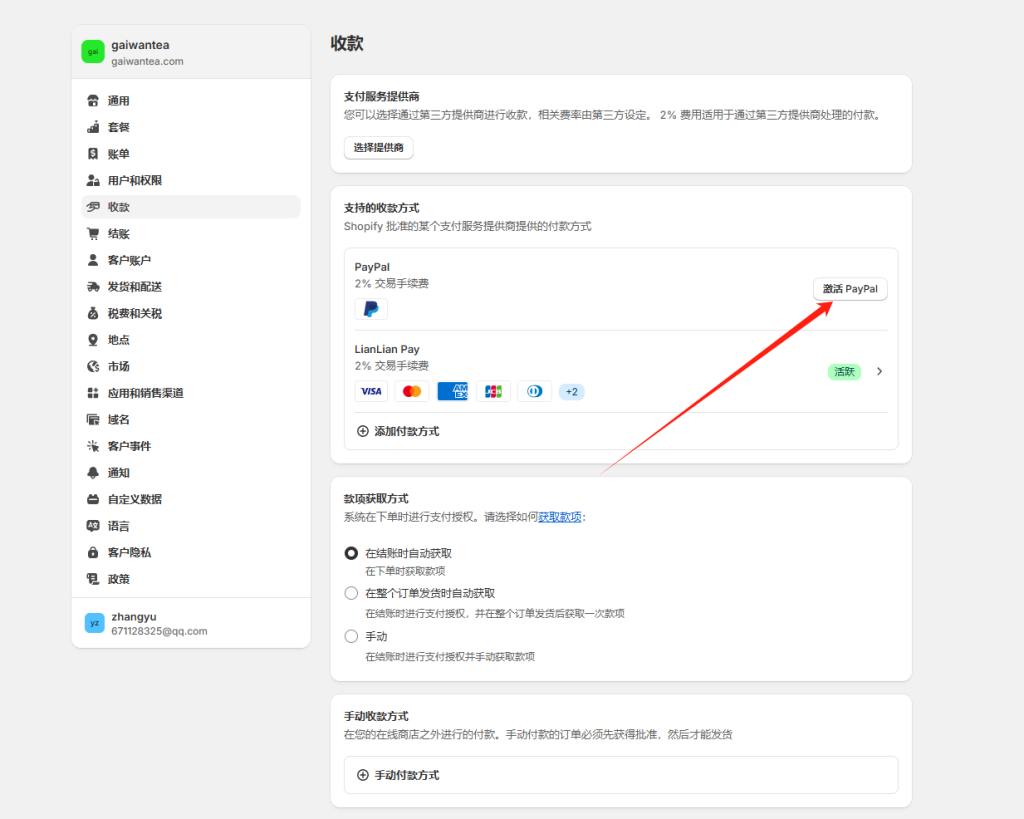Image resolution: width=1024 pixels, height=819 pixels.
Task: Click the 客户隐私 lock icon
Action: (x=95, y=552)
